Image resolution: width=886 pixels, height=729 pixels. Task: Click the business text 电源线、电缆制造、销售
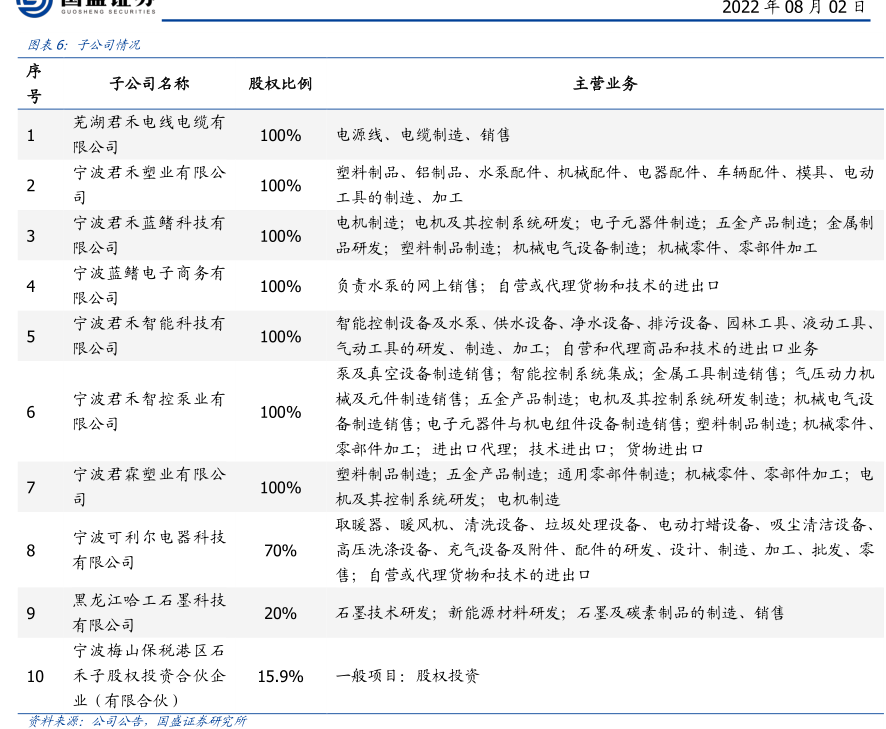(423, 135)
